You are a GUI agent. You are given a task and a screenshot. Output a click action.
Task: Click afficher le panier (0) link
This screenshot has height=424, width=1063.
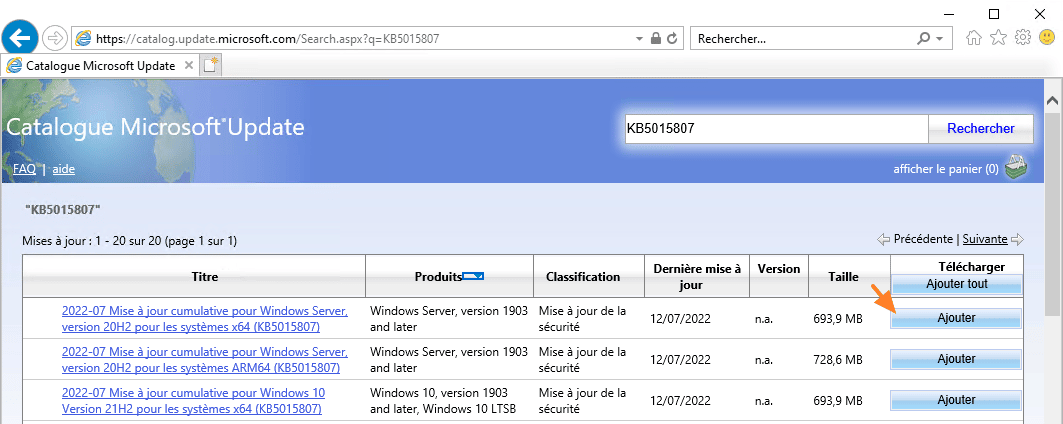(946, 169)
